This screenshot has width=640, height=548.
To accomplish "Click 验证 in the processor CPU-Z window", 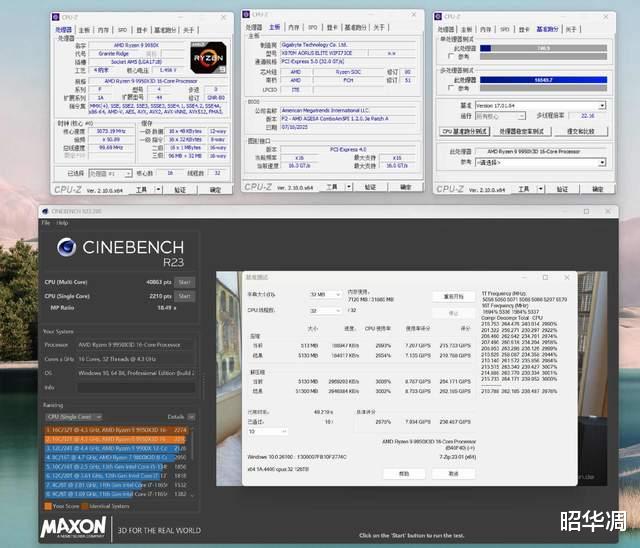I will [180, 190].
